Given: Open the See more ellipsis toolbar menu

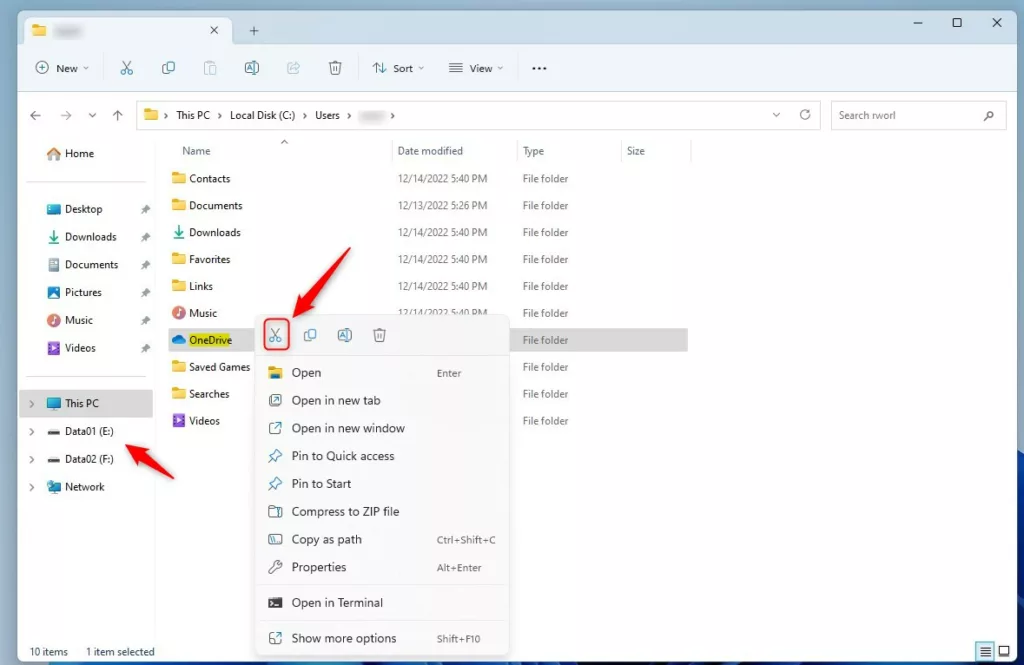Looking at the screenshot, I should [539, 68].
